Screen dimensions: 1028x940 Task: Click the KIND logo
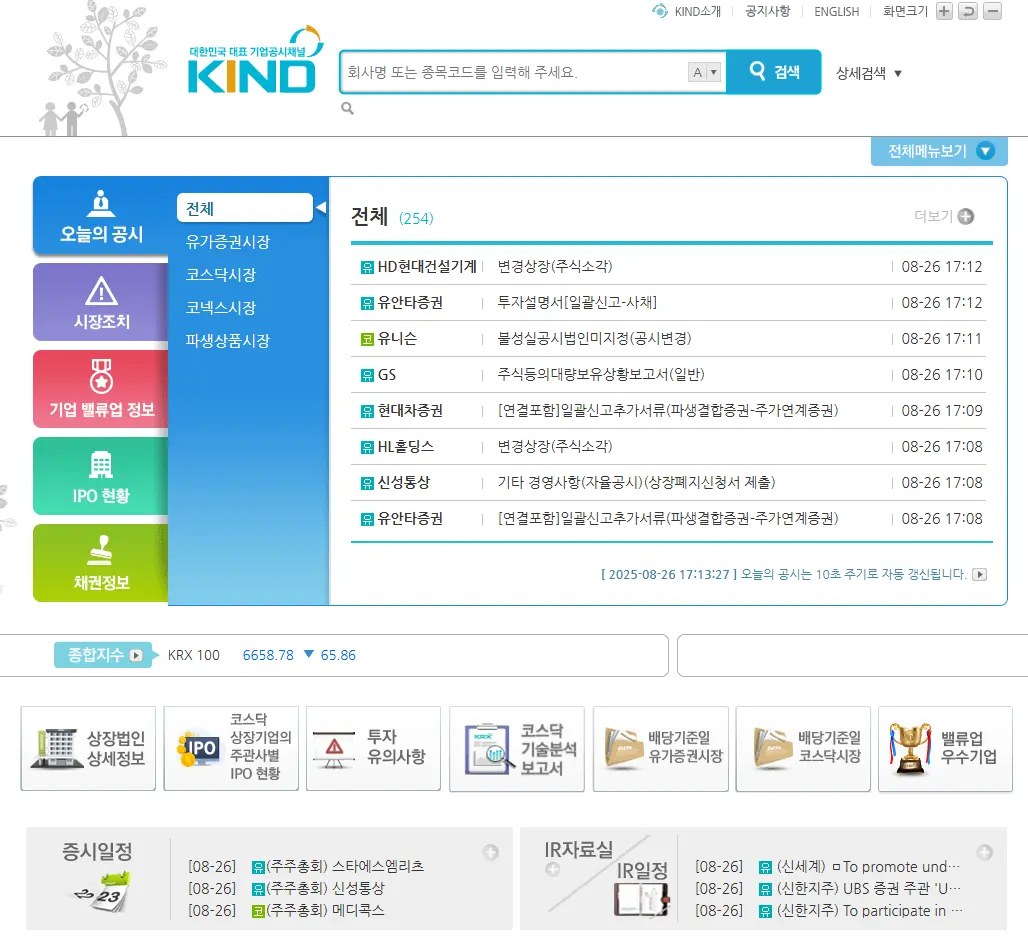click(255, 61)
